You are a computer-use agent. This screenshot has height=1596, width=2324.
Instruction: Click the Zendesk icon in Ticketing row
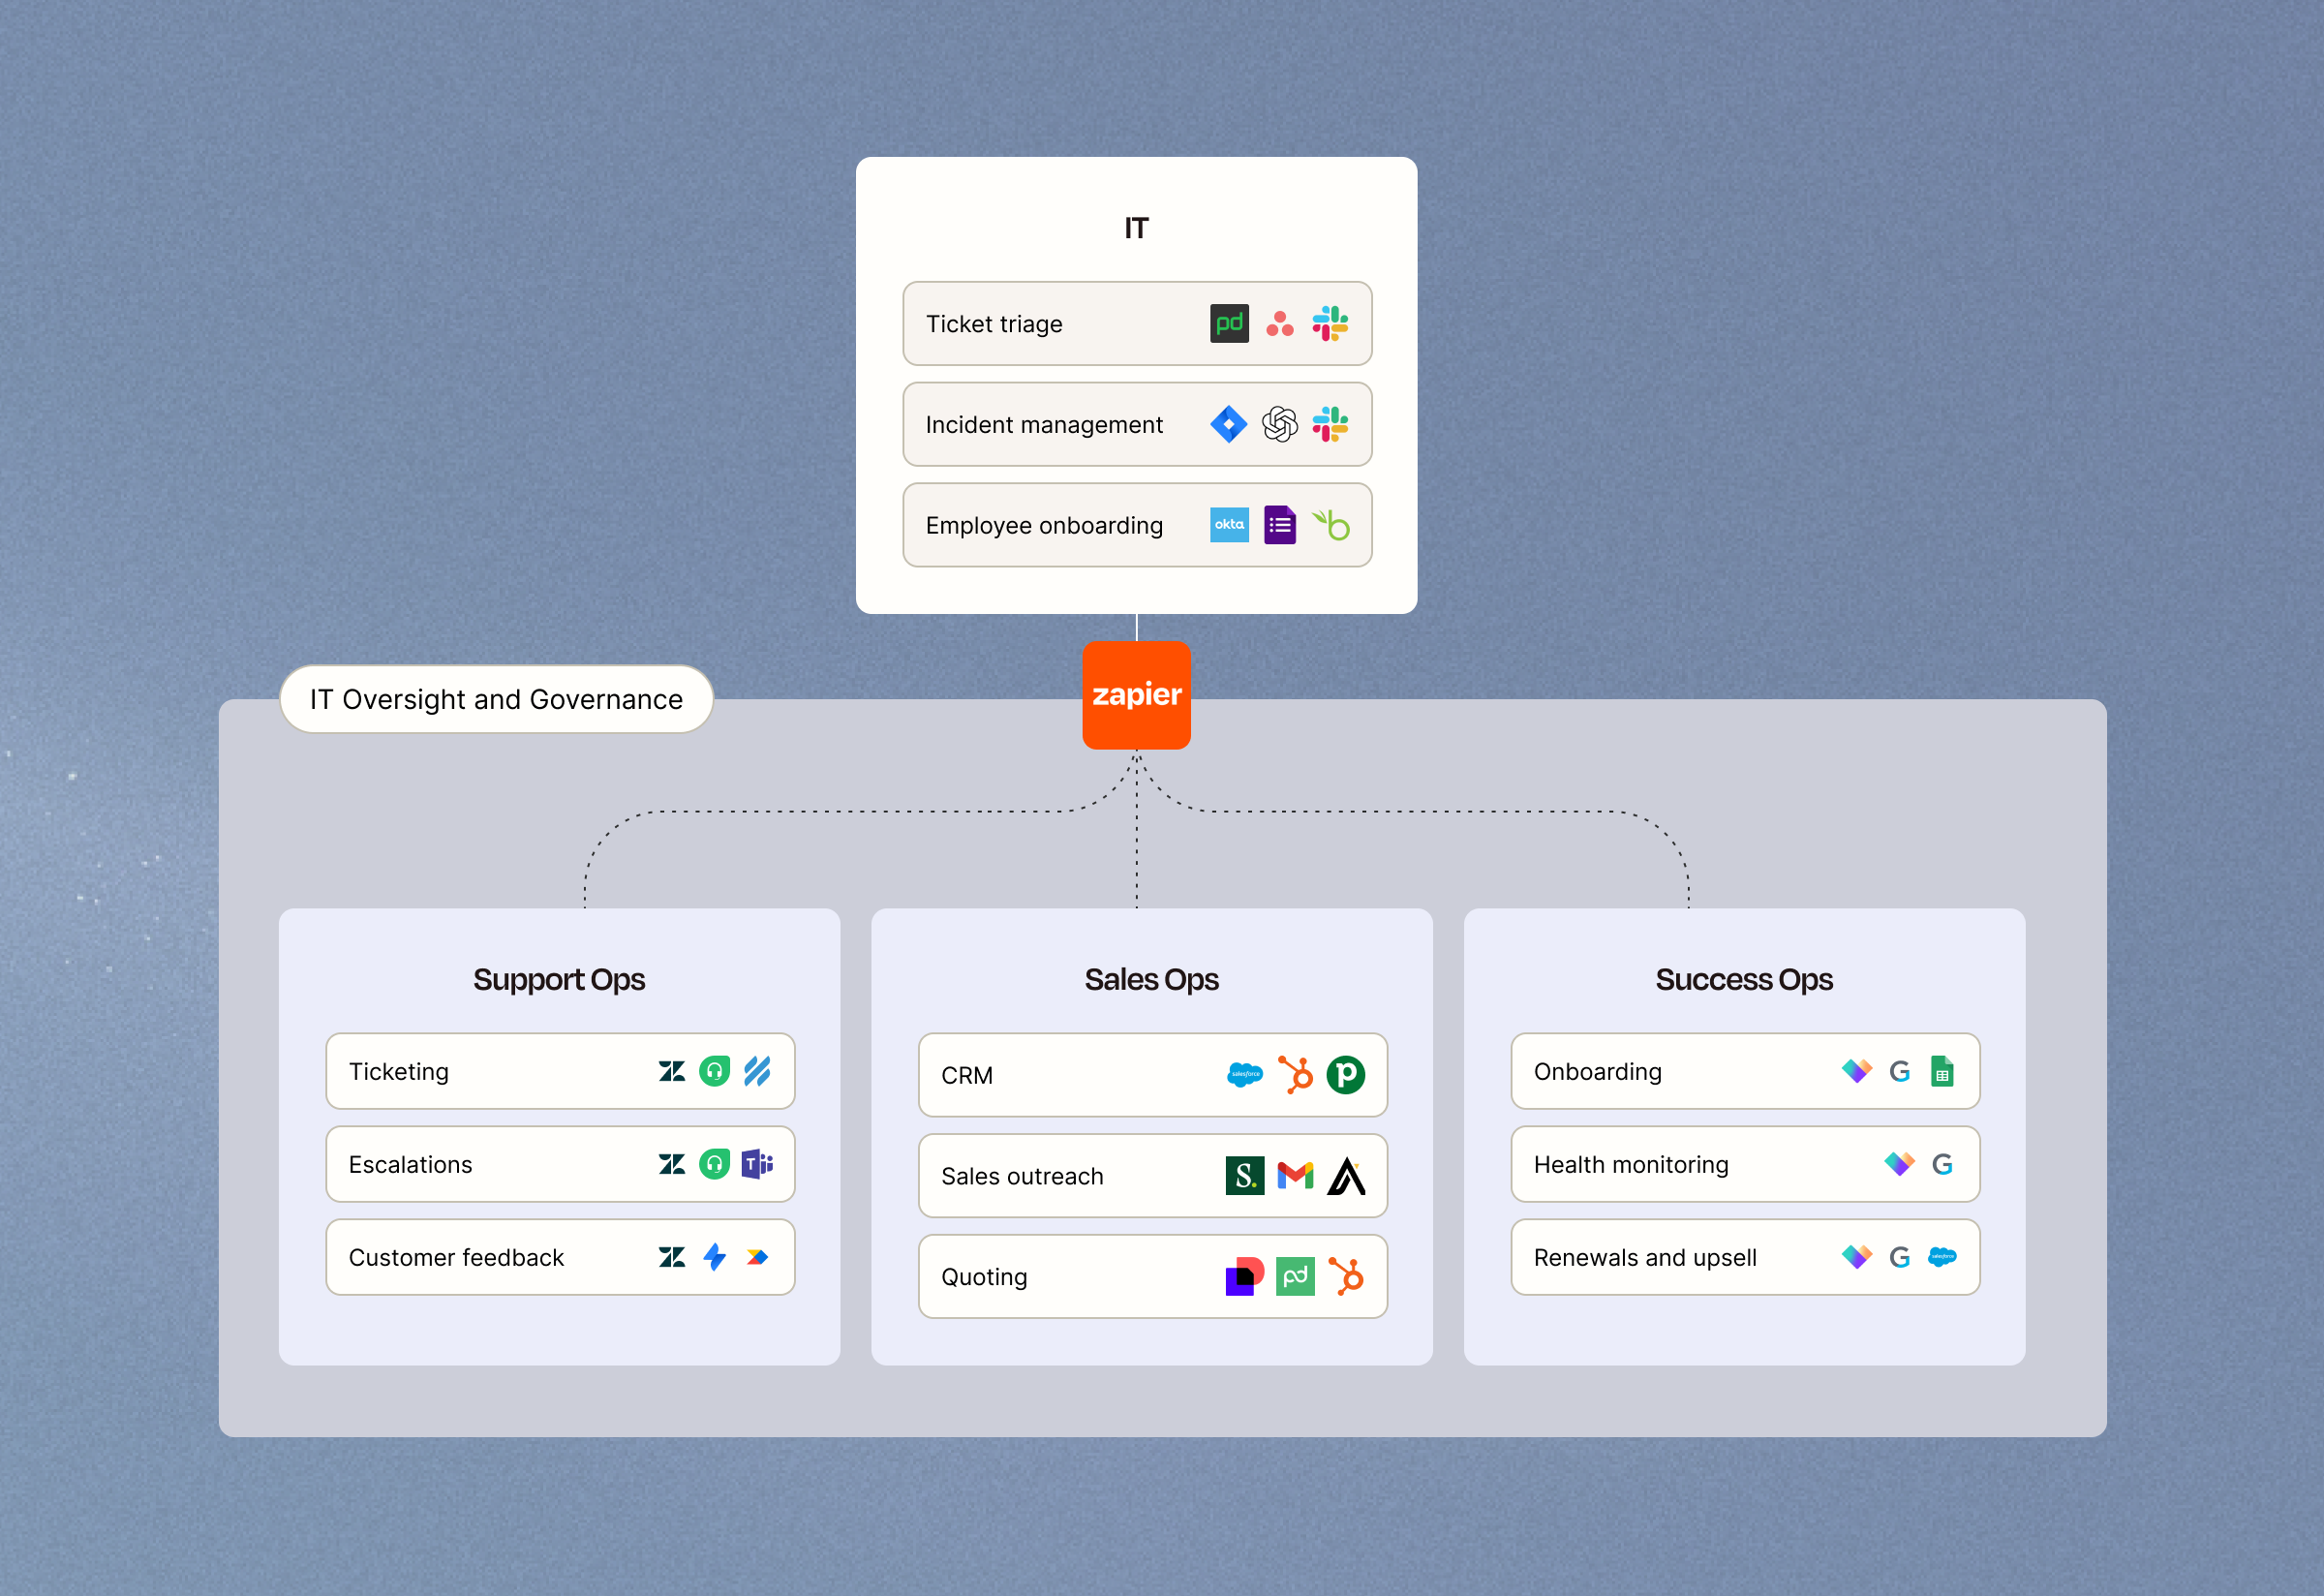click(672, 1071)
